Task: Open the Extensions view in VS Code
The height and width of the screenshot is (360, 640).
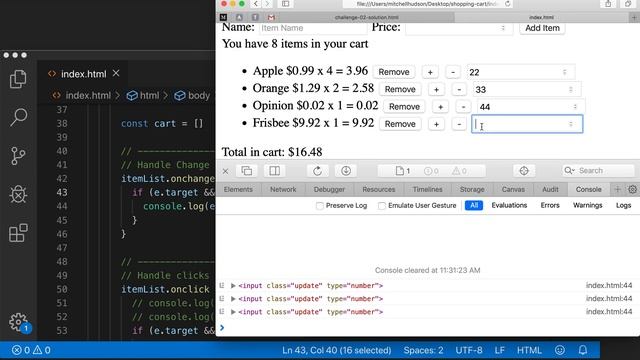Action: 18,233
